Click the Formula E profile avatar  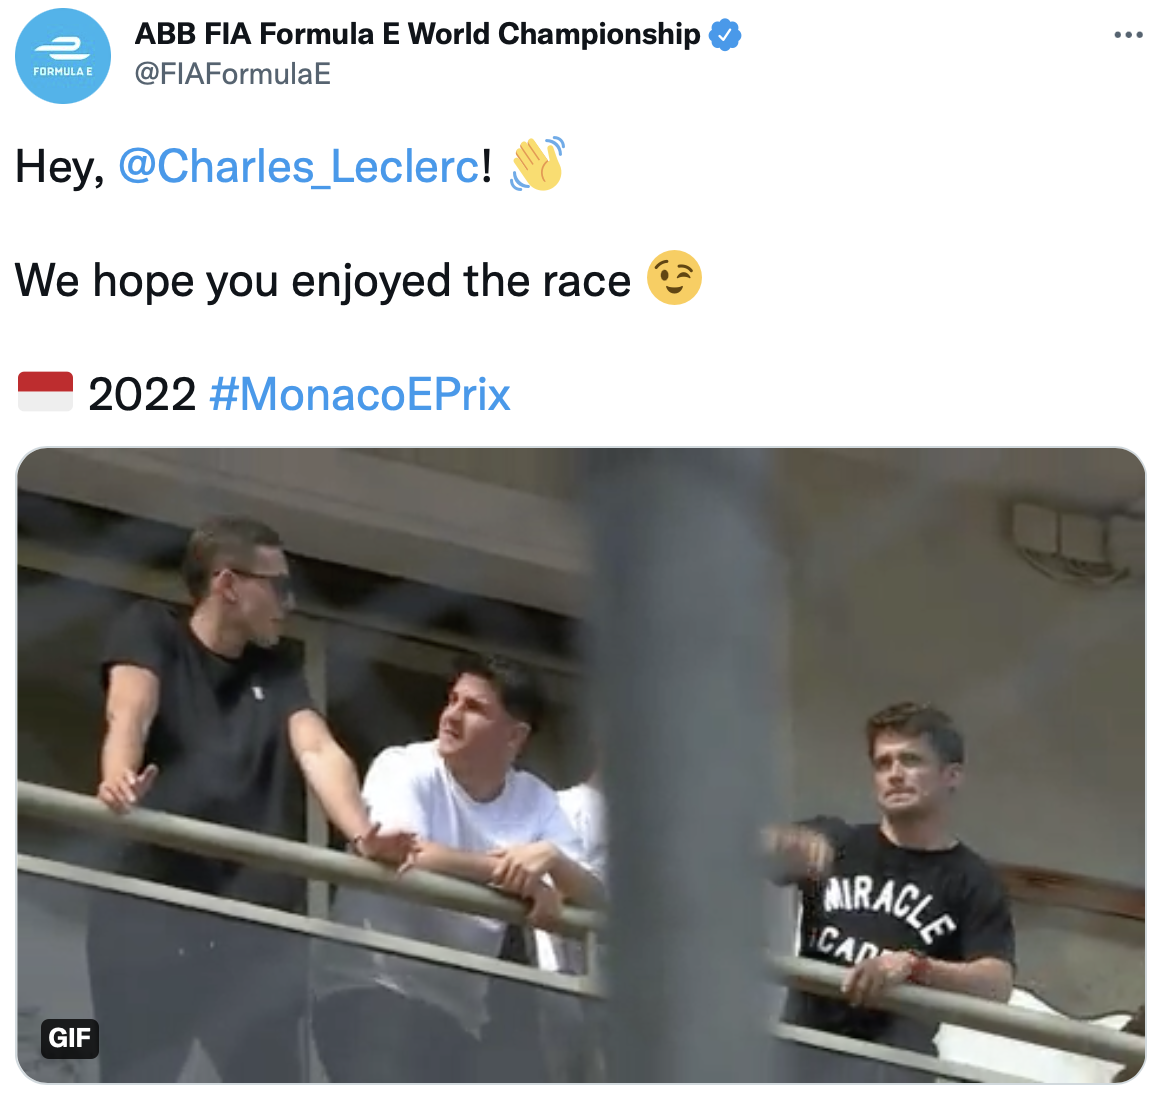tap(62, 56)
